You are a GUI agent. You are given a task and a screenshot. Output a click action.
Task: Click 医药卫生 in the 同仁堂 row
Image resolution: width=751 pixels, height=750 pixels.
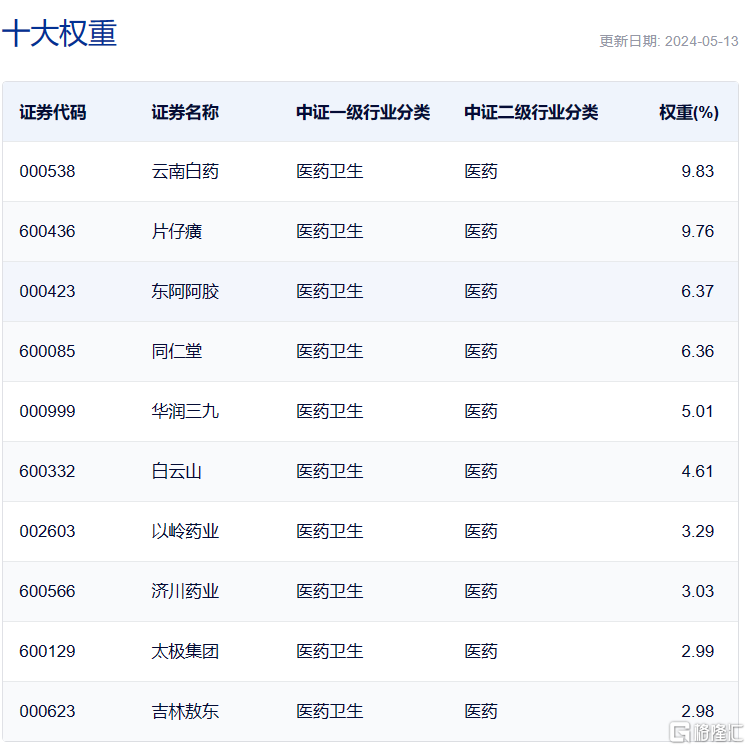click(330, 352)
